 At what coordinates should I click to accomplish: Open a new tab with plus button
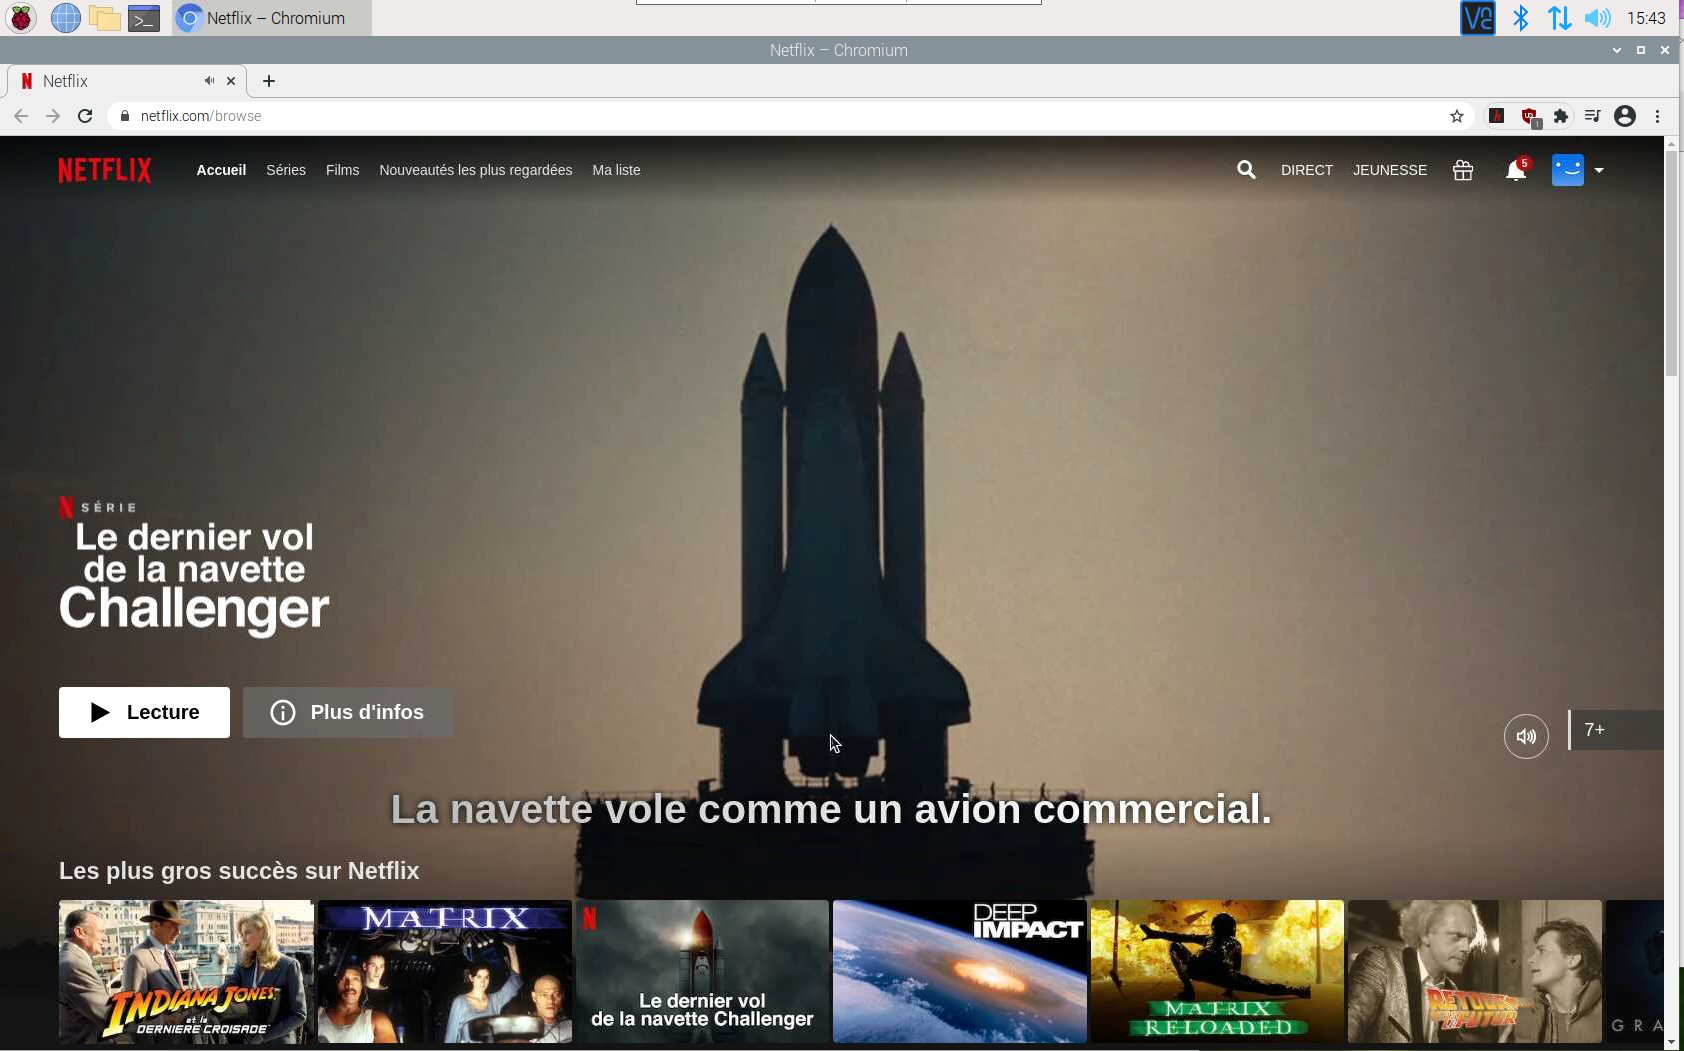coord(269,81)
